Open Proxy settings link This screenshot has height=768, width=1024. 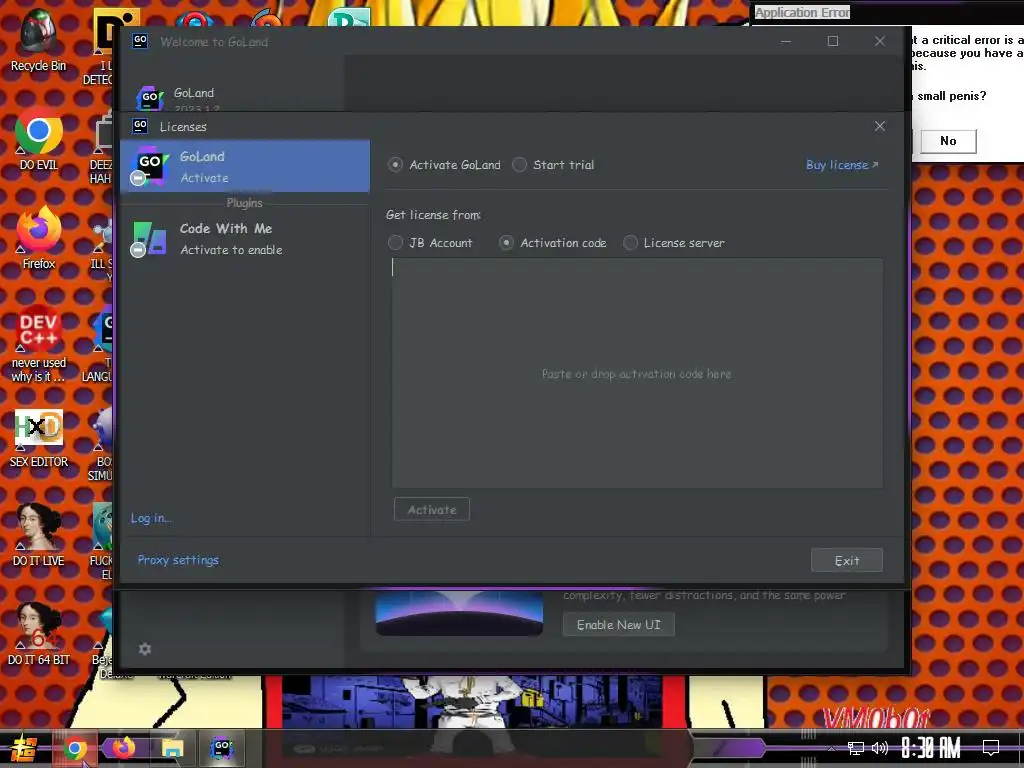(x=178, y=560)
